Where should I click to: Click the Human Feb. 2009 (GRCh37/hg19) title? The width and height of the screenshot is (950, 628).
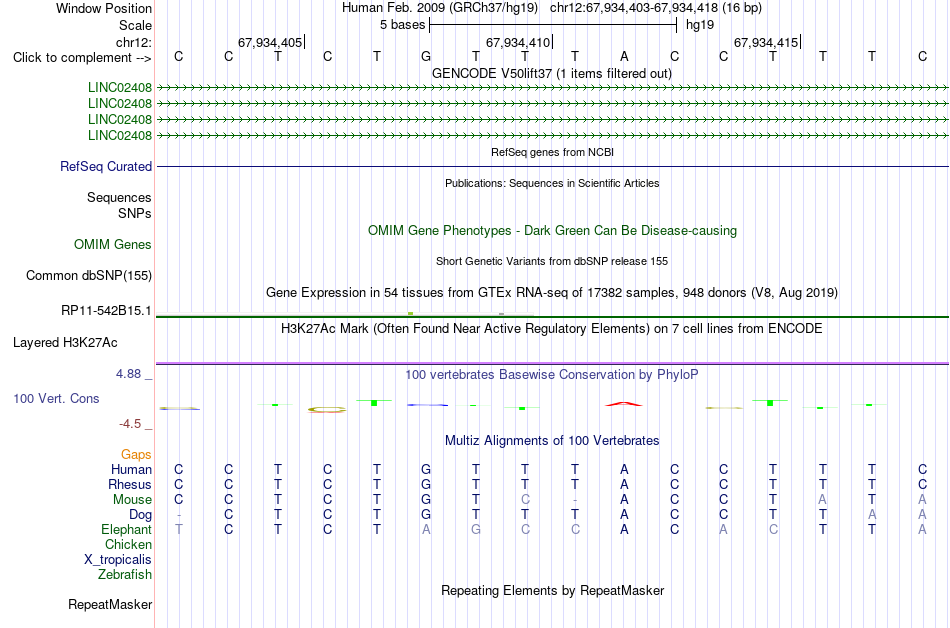pyautogui.click(x=440, y=8)
